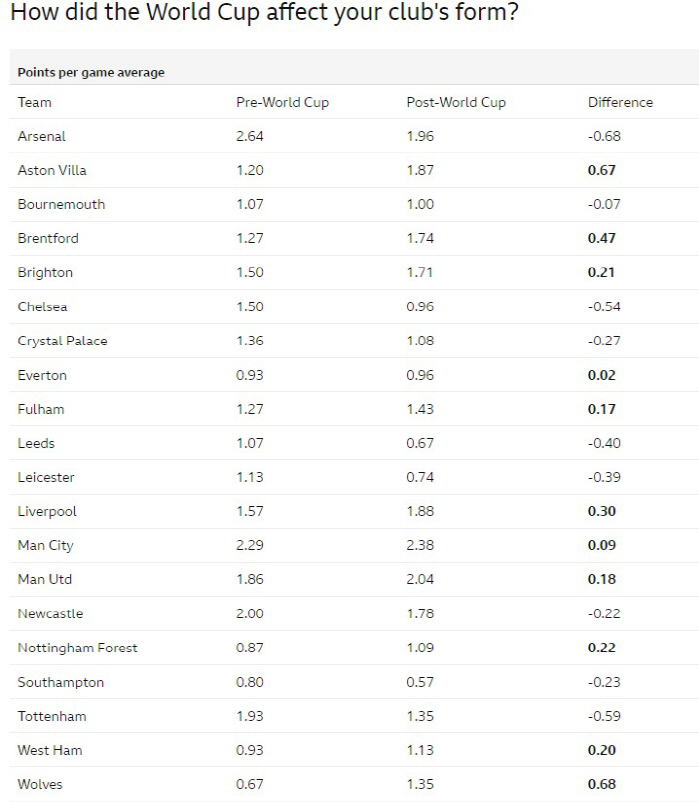Image resolution: width=699 pixels, height=802 pixels.
Task: Select the Newcastle team name
Action: [50, 614]
